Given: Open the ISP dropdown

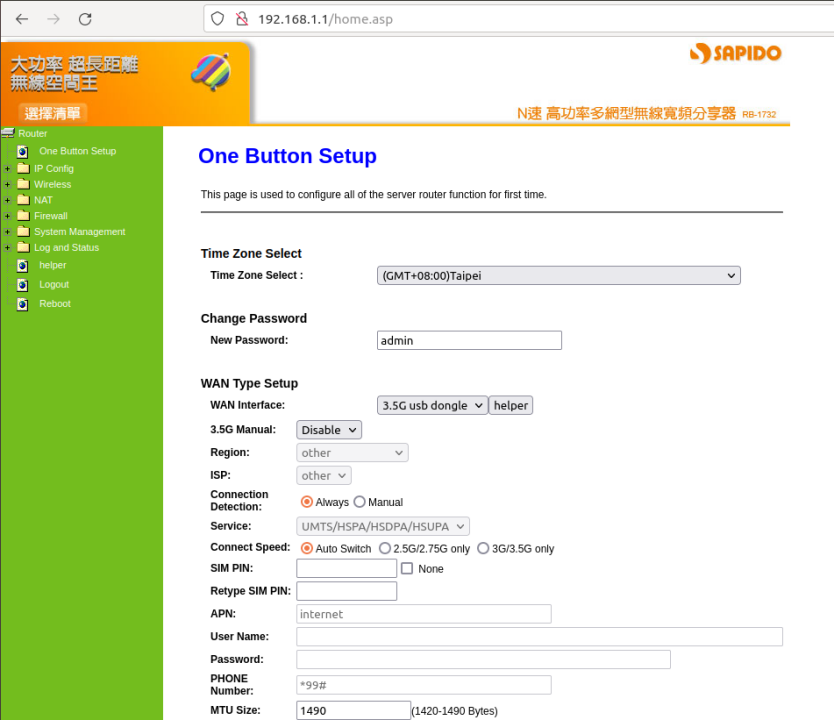Looking at the screenshot, I should pos(323,475).
